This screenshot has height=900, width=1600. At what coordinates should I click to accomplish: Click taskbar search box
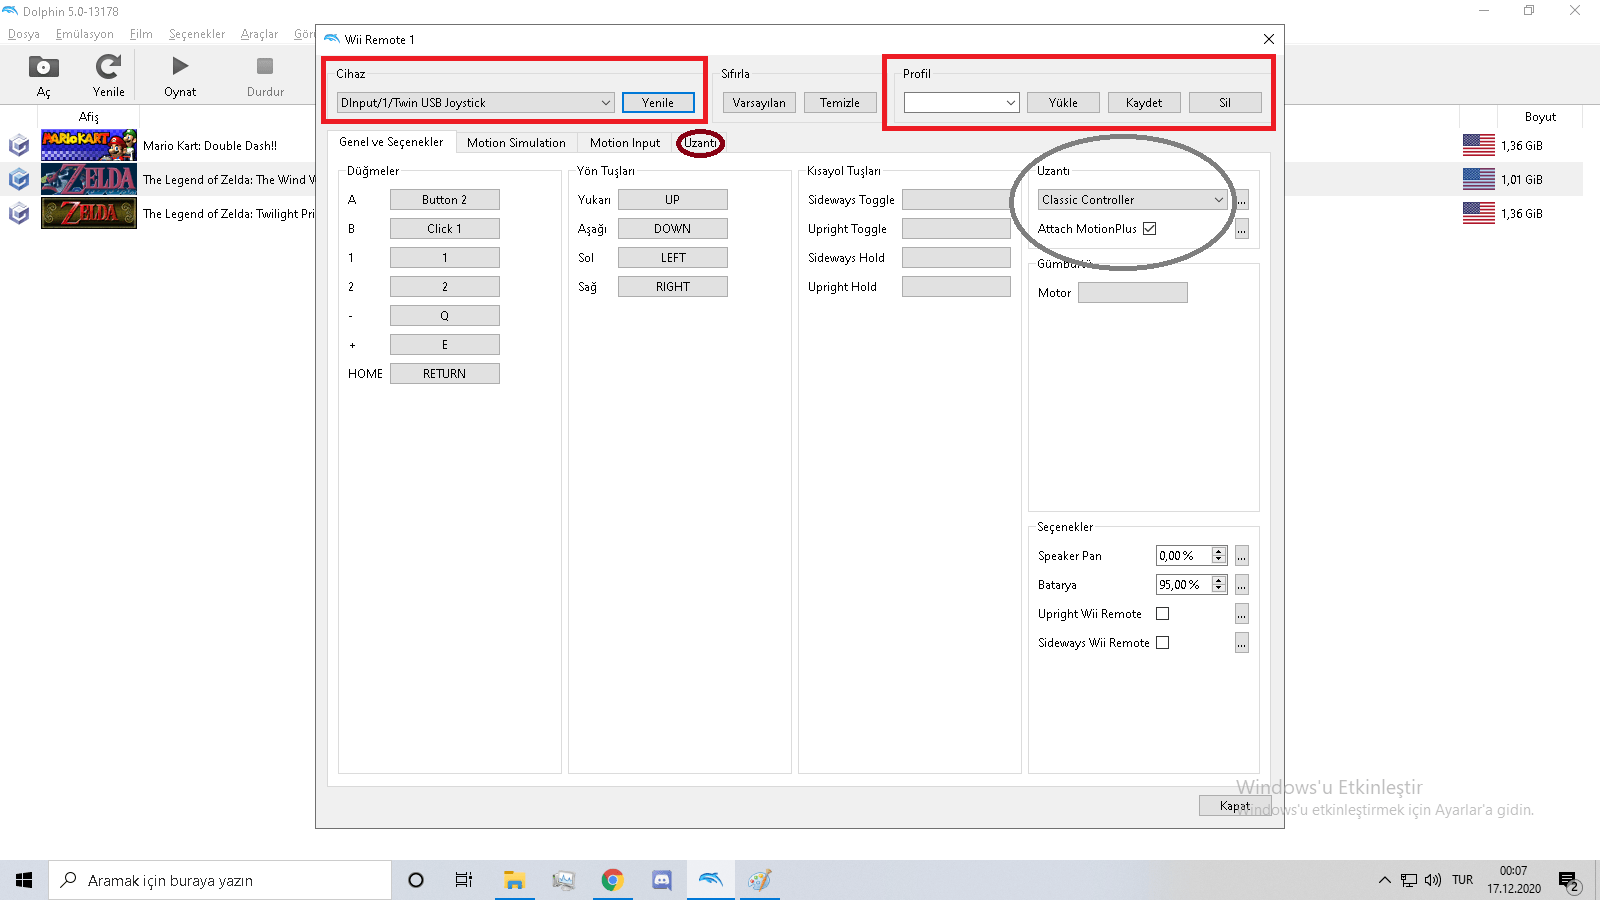[x=220, y=880]
